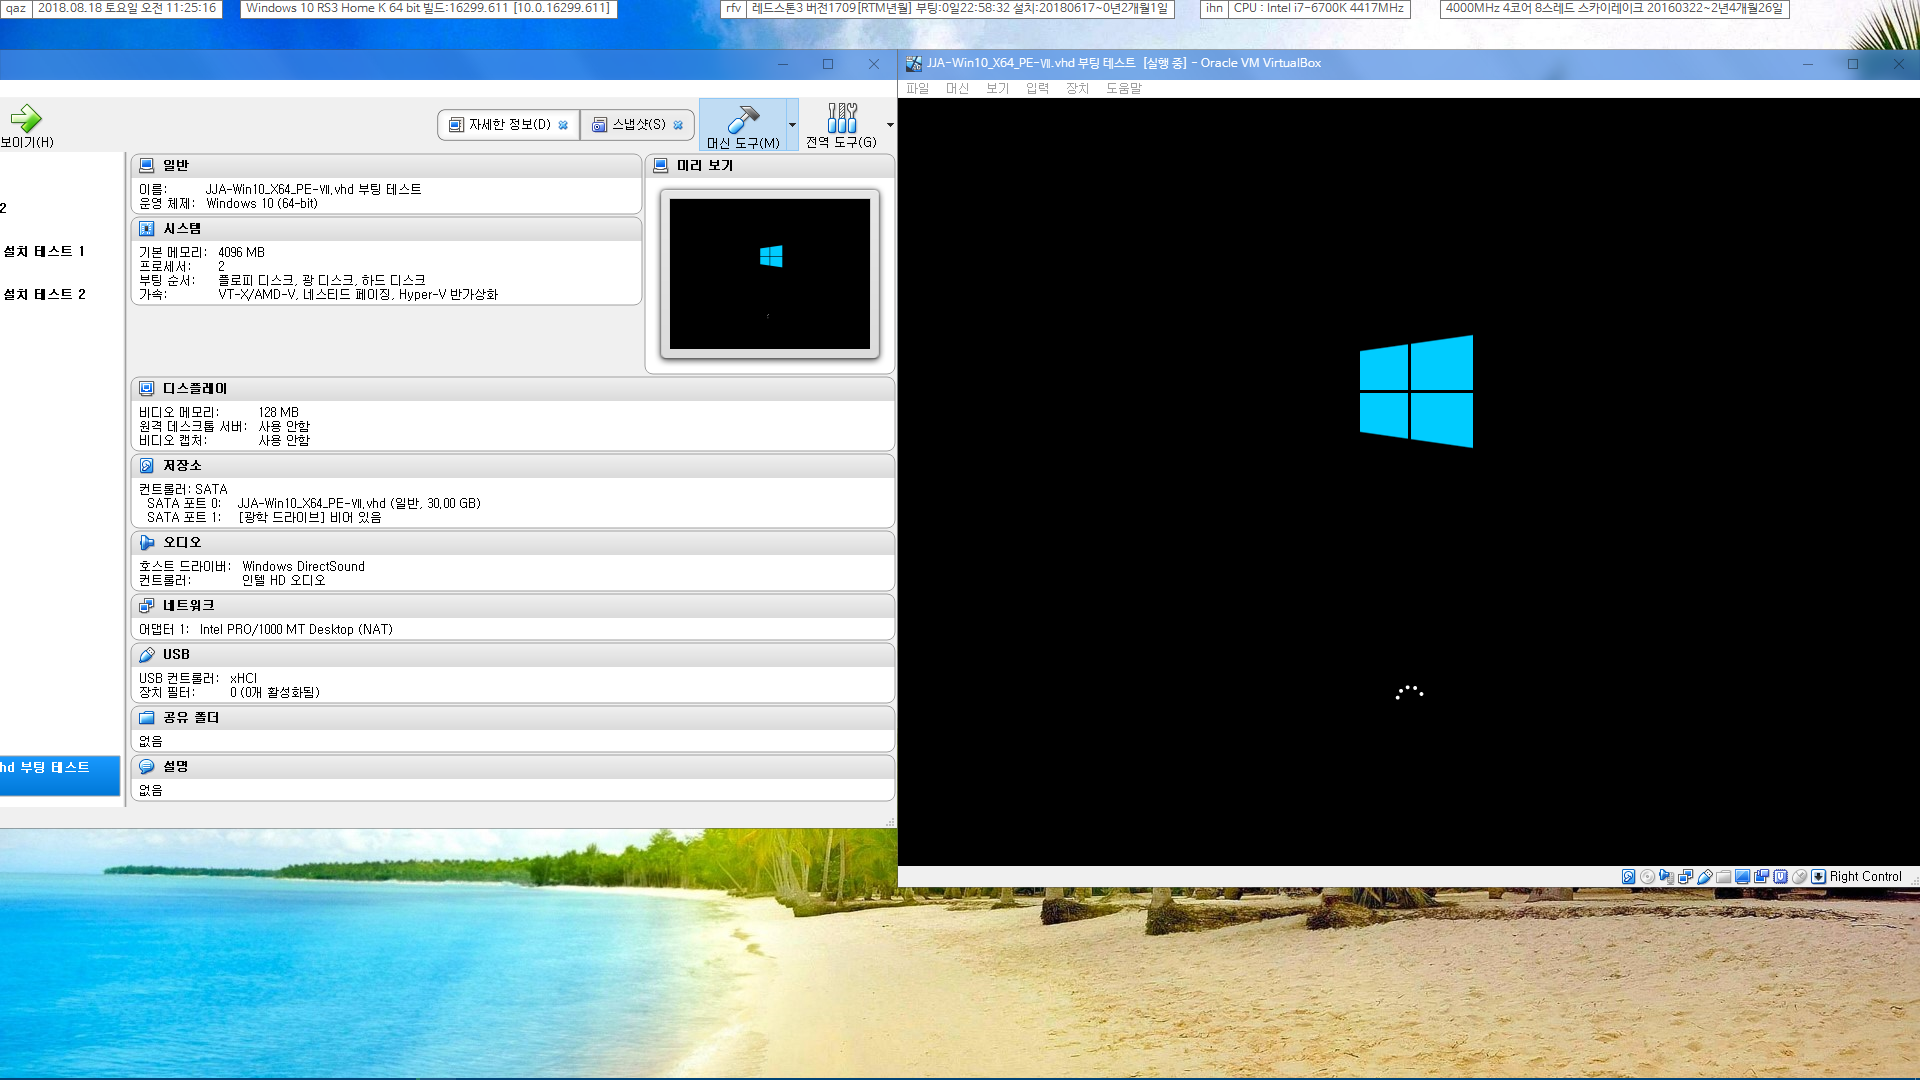The height and width of the screenshot is (1080, 1920).
Task: Minimize the running VM window
Action: click(x=1807, y=64)
